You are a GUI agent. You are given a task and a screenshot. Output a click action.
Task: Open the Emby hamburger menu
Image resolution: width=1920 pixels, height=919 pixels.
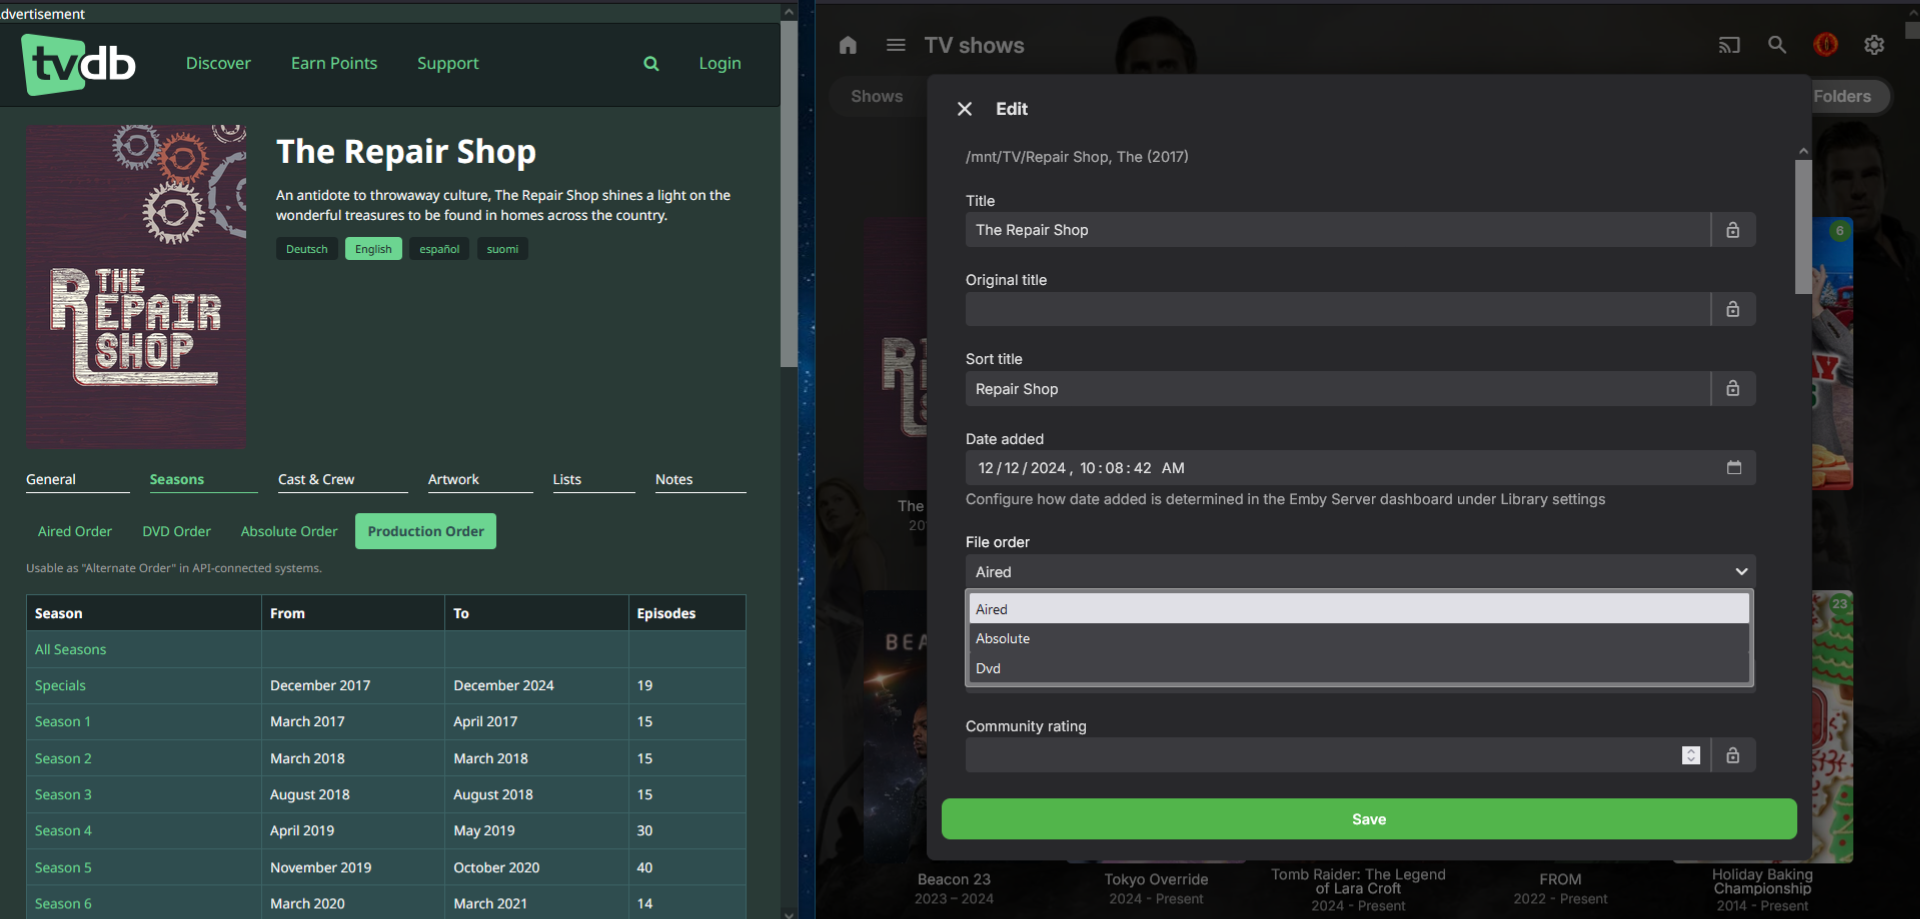(896, 45)
